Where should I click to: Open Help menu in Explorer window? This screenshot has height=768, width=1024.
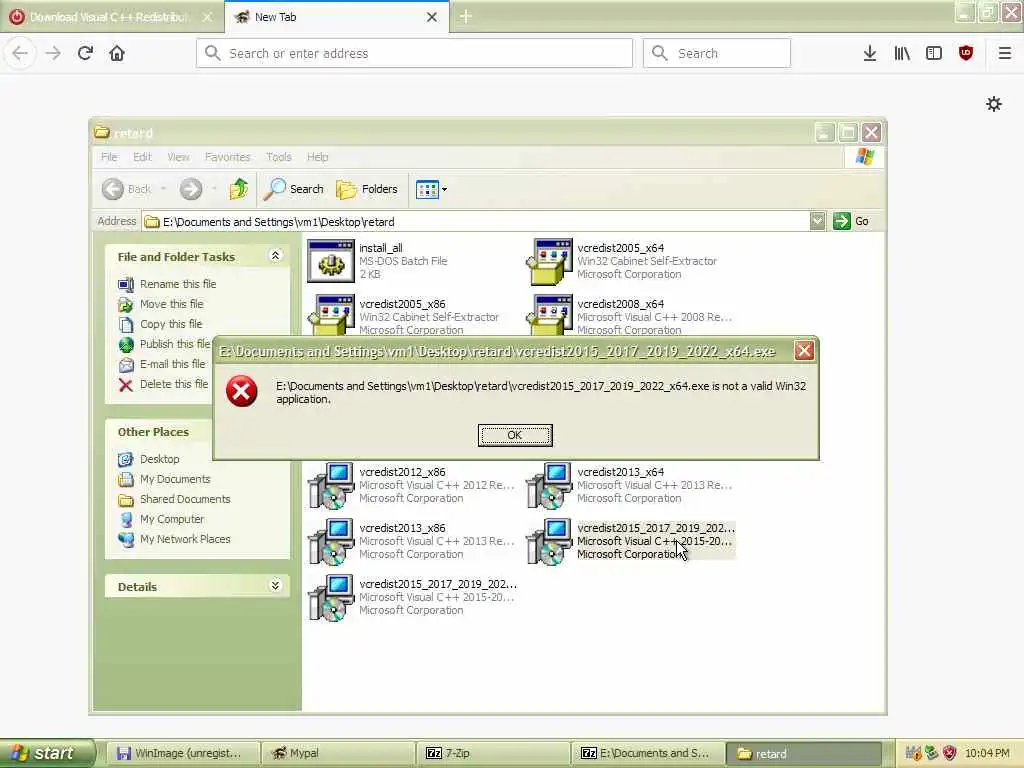click(317, 157)
